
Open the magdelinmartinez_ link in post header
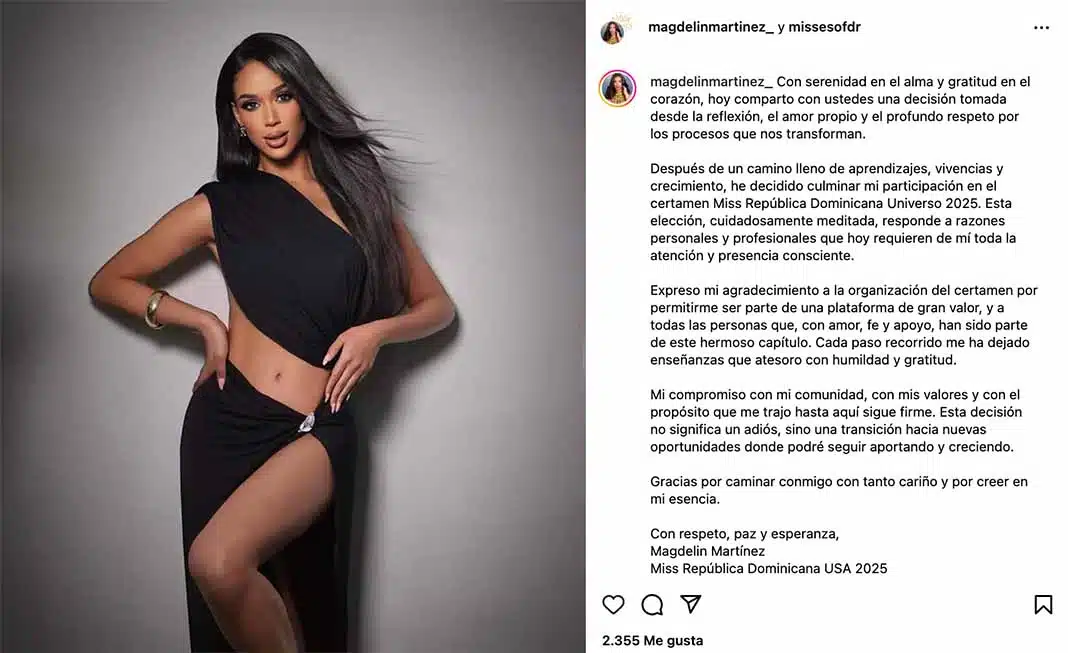710,27
